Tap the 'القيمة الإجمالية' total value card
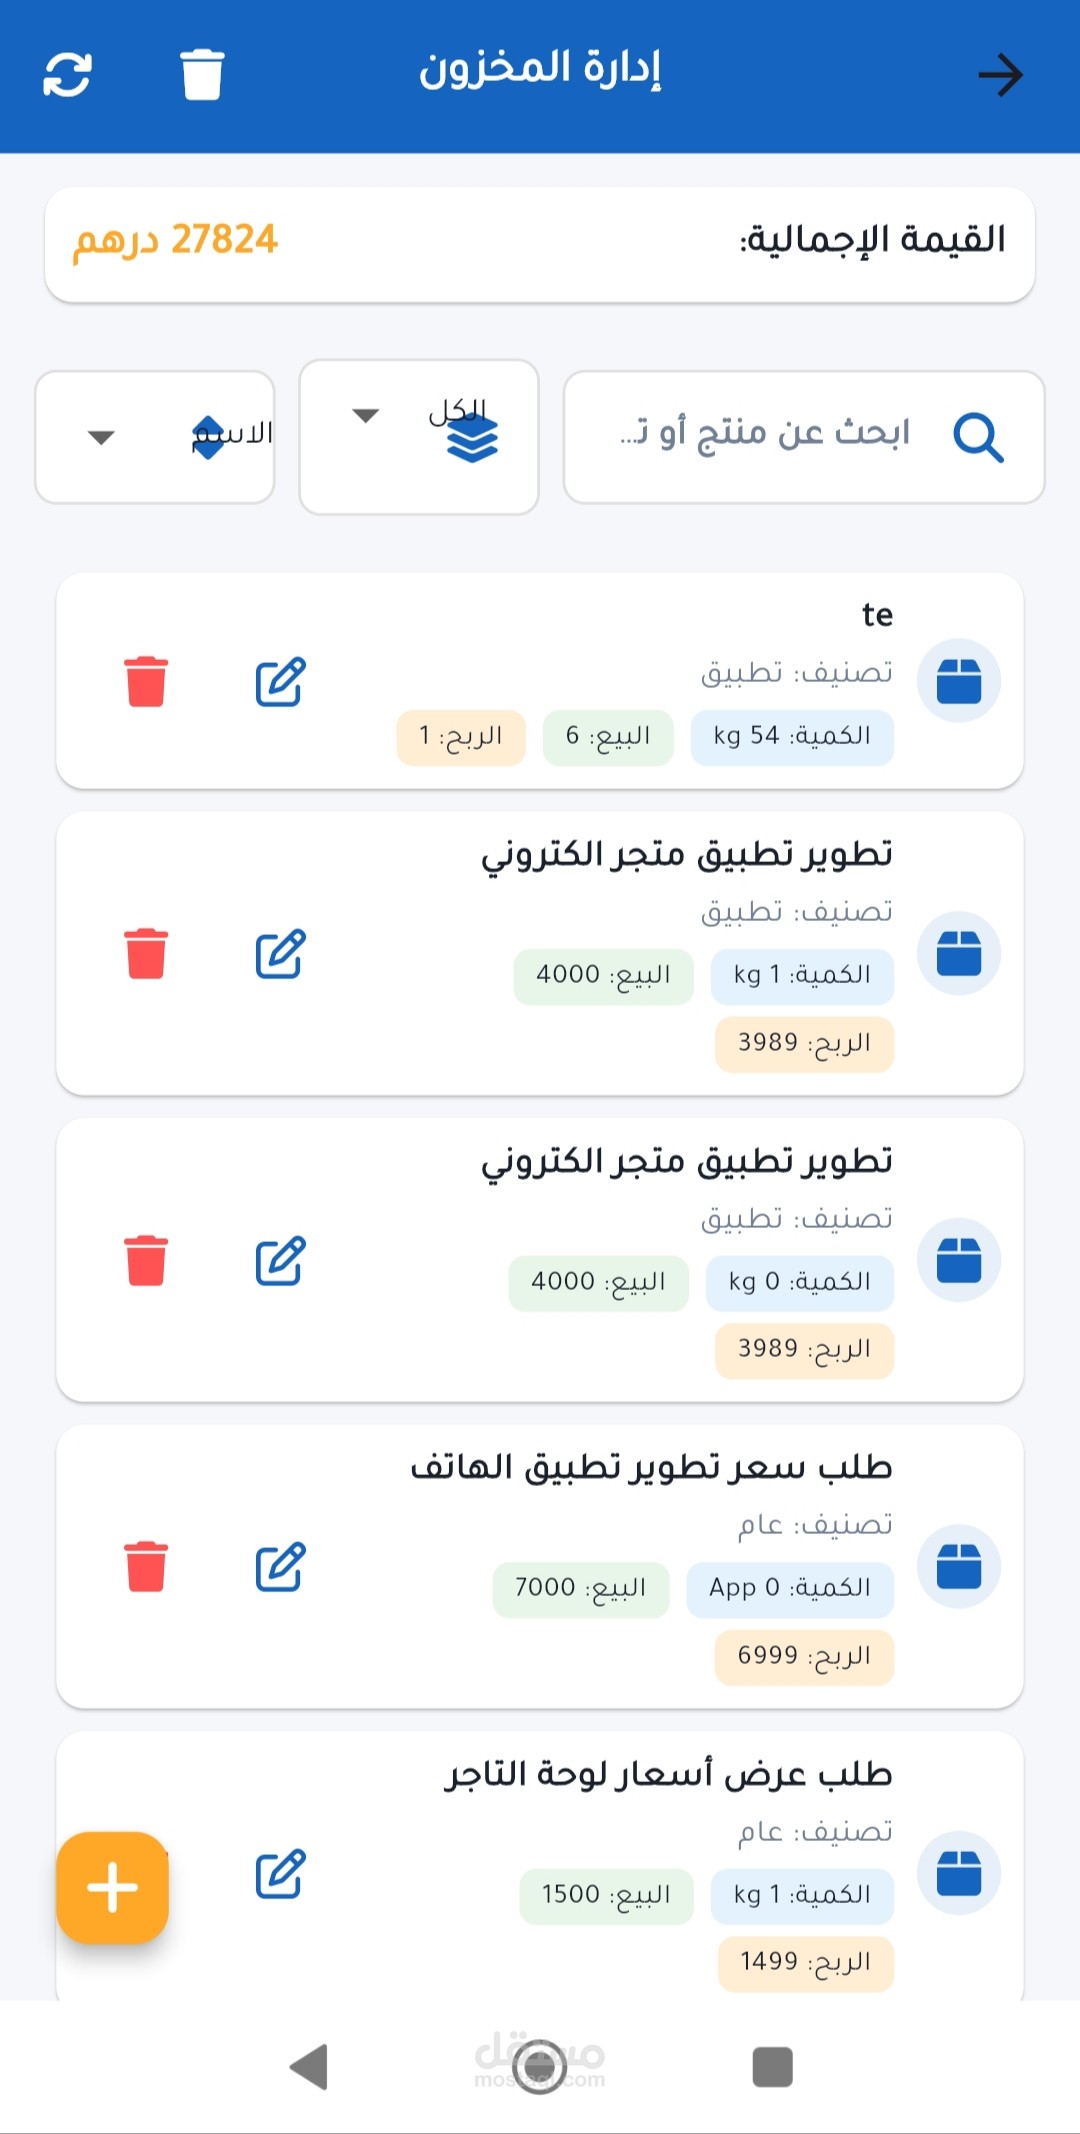 coord(540,244)
